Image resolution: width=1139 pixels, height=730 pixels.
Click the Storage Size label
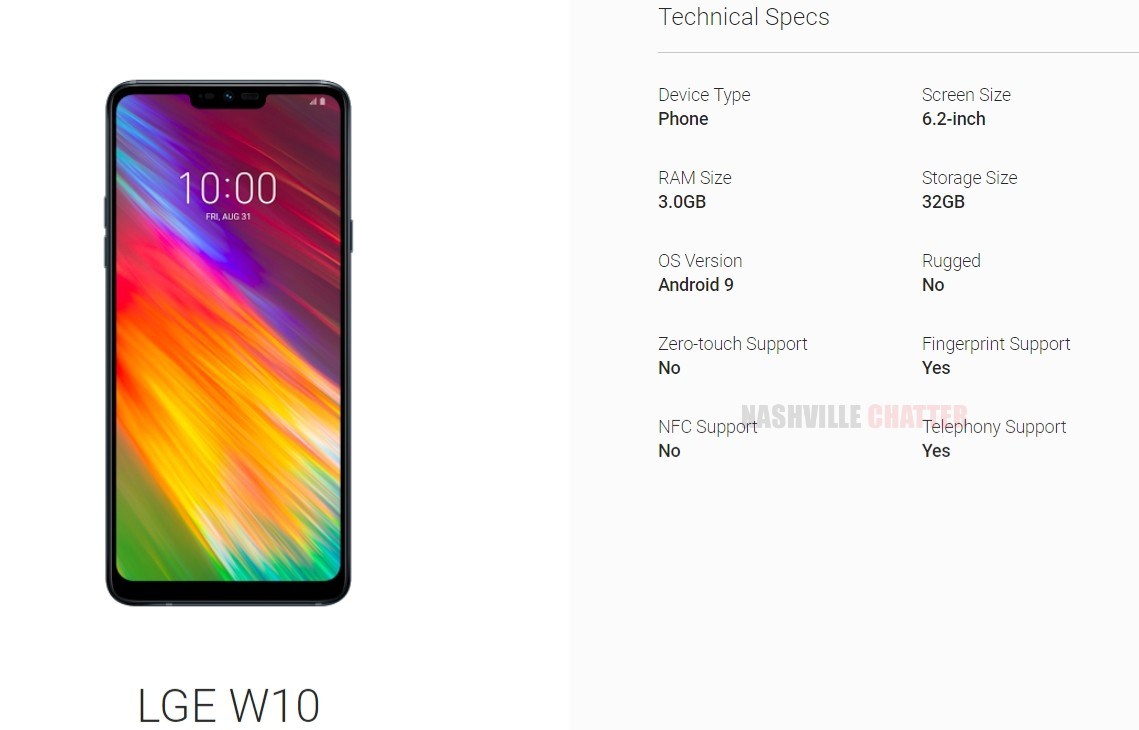(969, 178)
